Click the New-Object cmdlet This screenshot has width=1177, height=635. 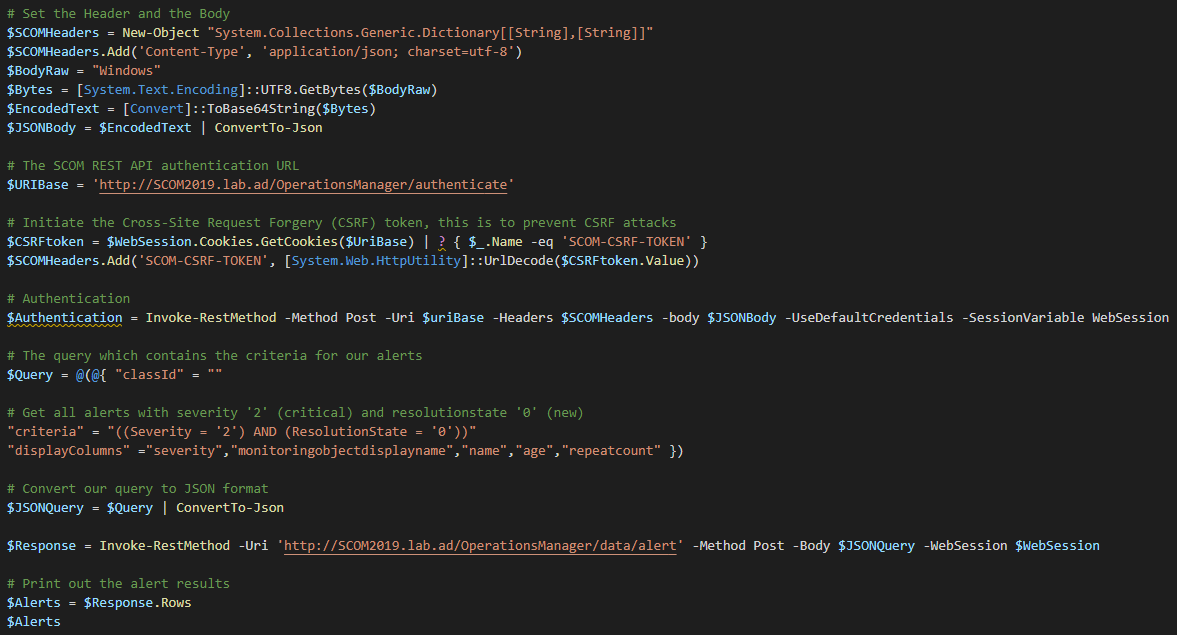tap(161, 32)
